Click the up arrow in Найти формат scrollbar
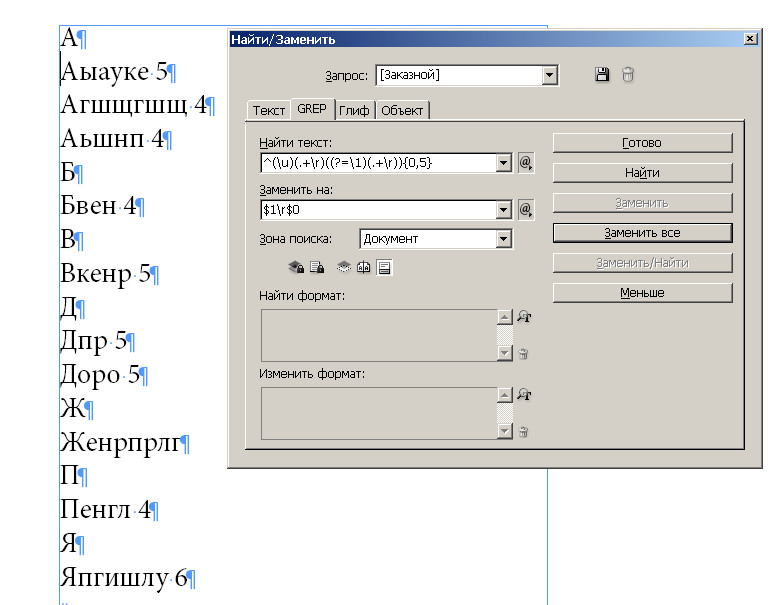The image size is (771, 605). pyautogui.click(x=504, y=317)
